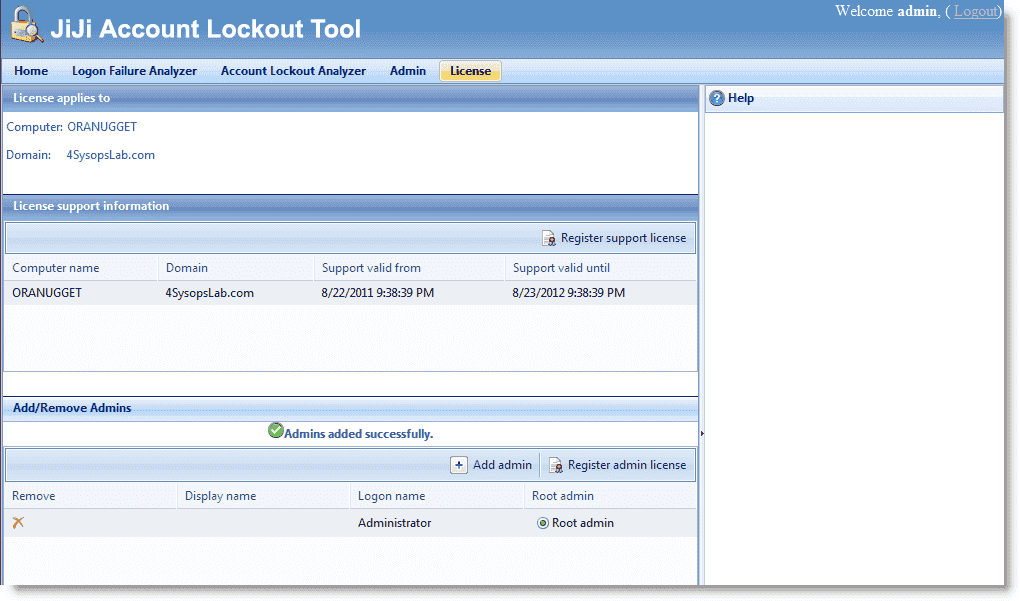Switch to the Home tab
The image size is (1020, 601).
(x=31, y=71)
